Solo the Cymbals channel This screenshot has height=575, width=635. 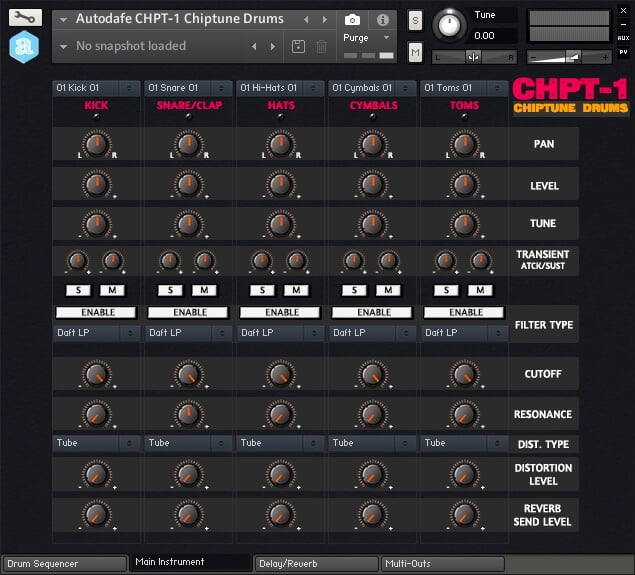(x=354, y=290)
